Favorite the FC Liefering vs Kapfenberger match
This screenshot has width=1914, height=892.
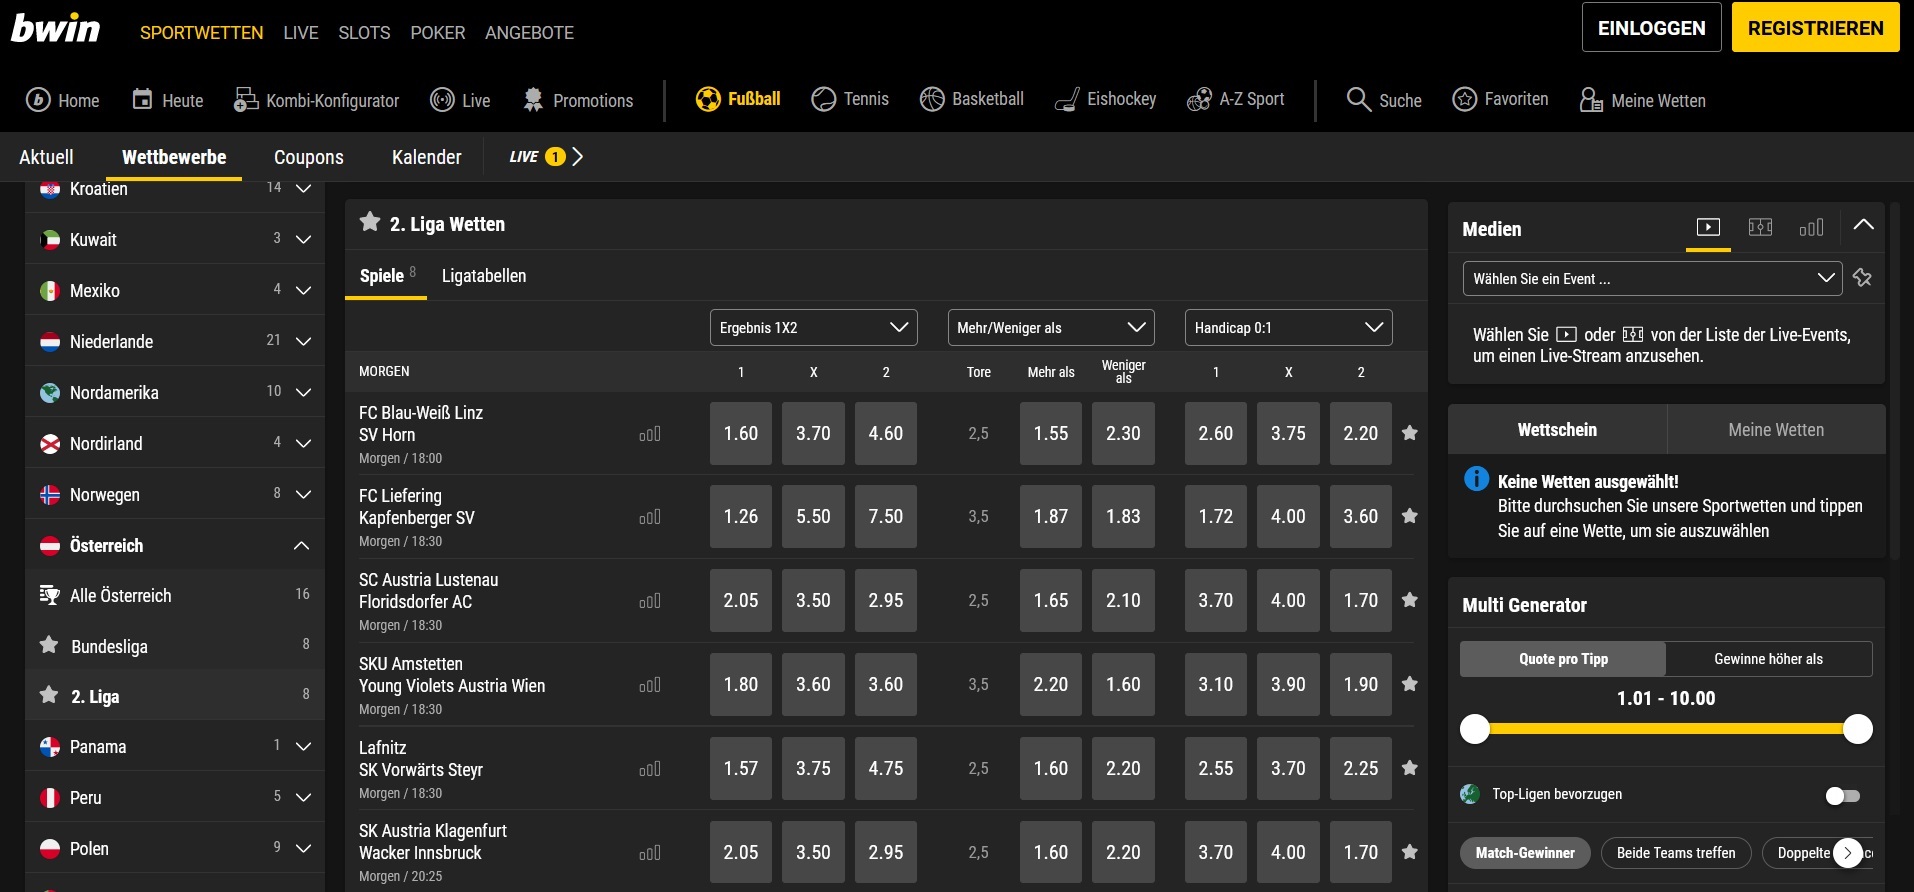(x=1410, y=516)
